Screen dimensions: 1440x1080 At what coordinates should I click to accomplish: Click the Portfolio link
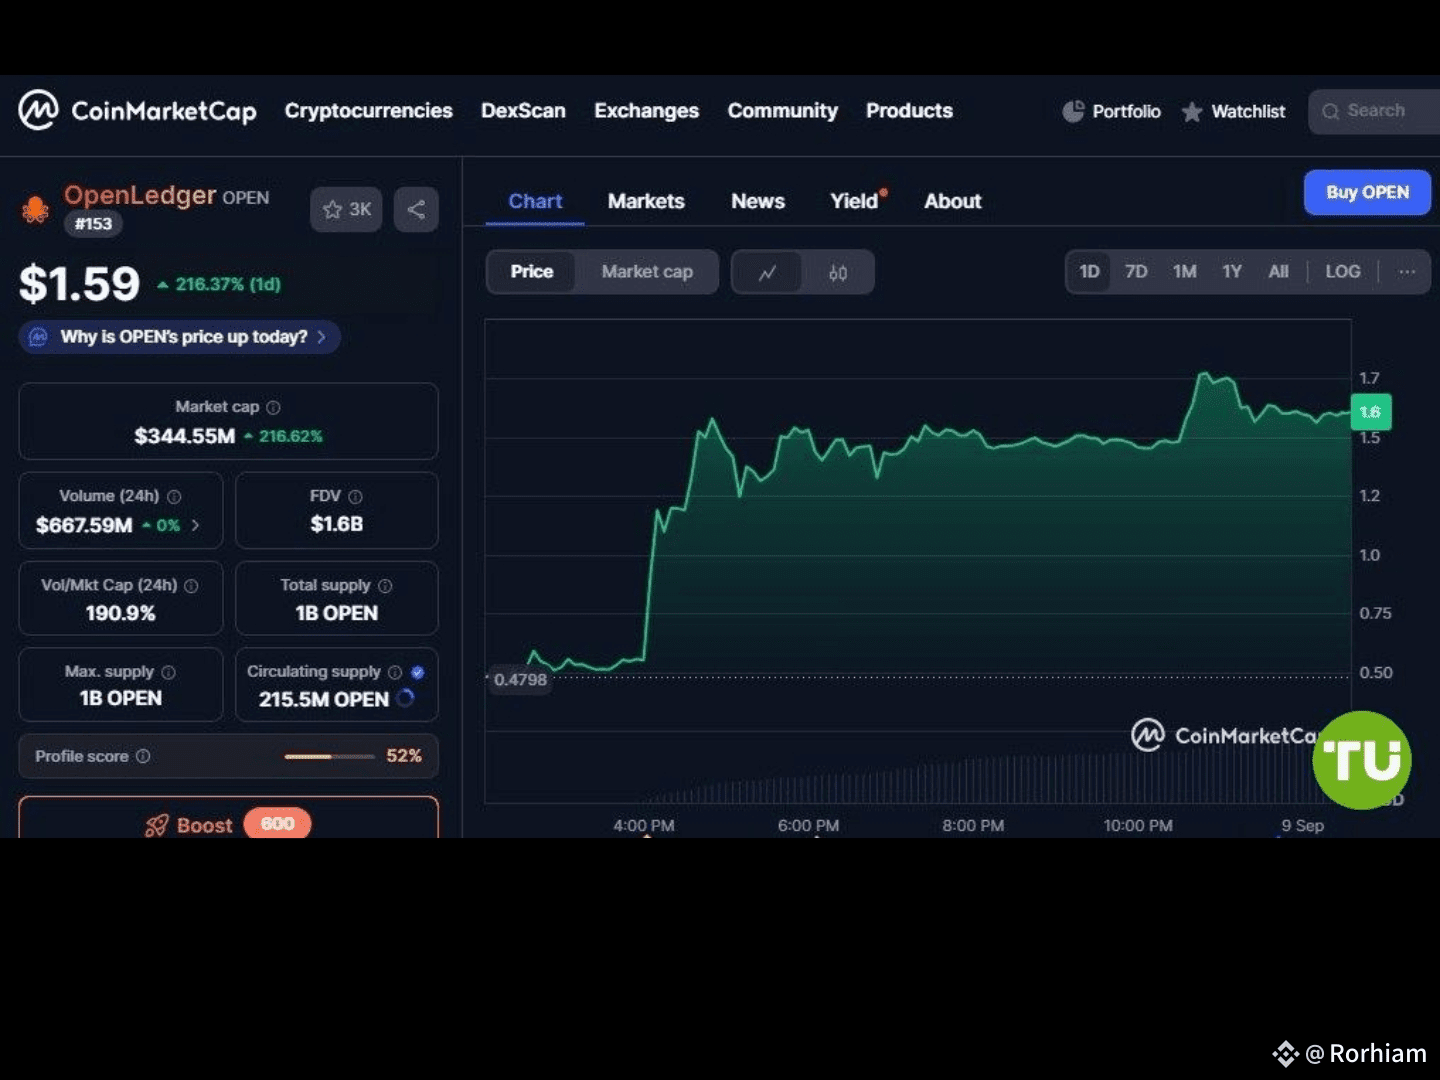(x=1126, y=111)
